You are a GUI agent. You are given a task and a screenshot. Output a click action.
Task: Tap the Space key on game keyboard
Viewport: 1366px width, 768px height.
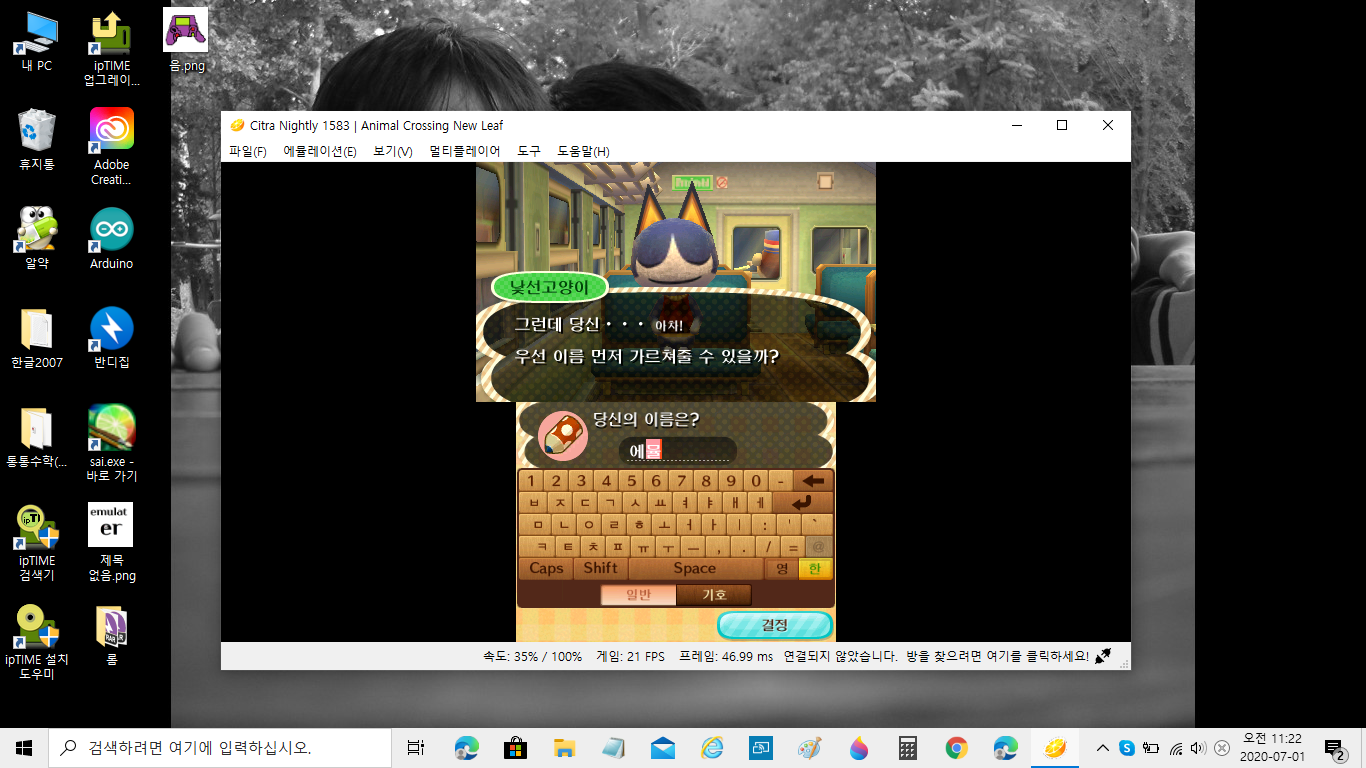[x=695, y=568]
